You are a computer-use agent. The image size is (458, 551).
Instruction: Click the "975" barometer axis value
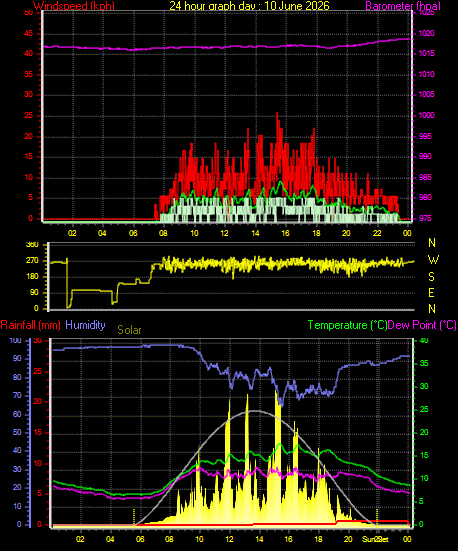(x=425, y=218)
